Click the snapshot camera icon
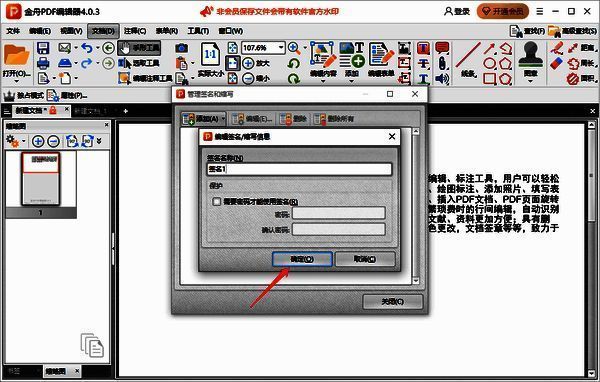The width and height of the screenshot is (600, 382). pyautogui.click(x=181, y=48)
